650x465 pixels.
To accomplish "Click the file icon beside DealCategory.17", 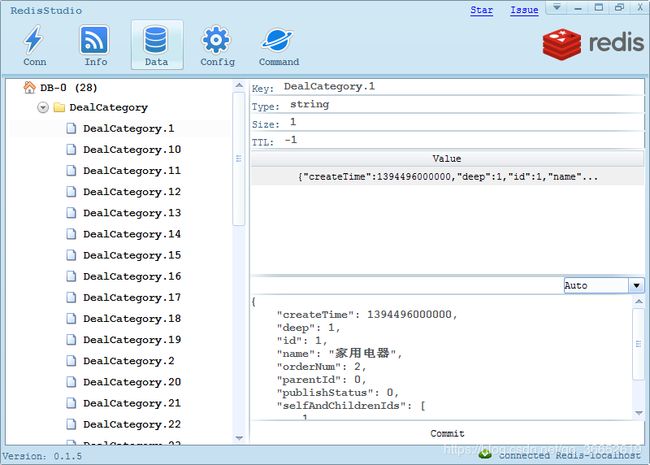I will click(71, 298).
